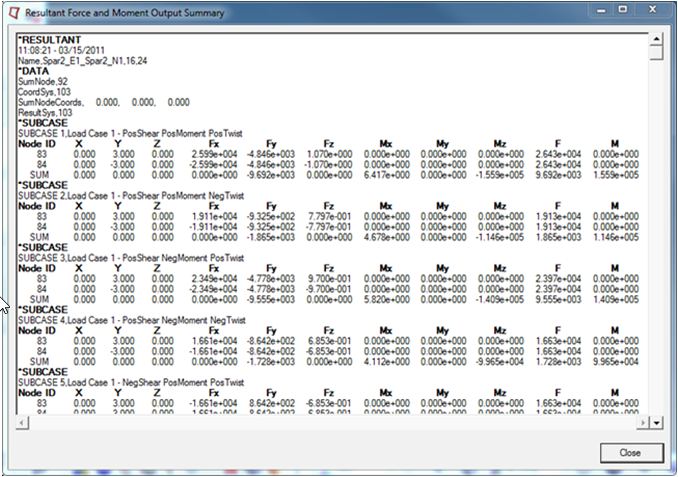Click the vertical scrollbar thumb

tap(656, 54)
